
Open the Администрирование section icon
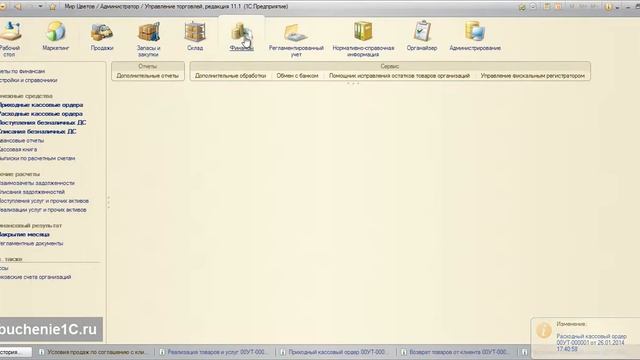click(475, 31)
